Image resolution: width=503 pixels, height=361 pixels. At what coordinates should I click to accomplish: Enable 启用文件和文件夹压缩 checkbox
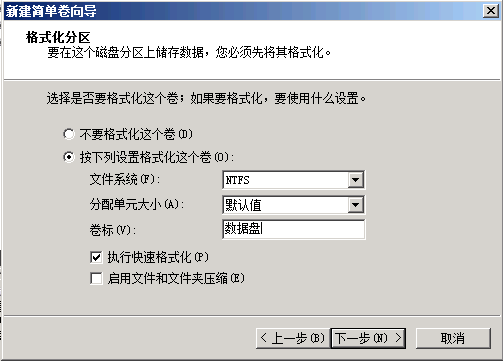[x=96, y=278]
